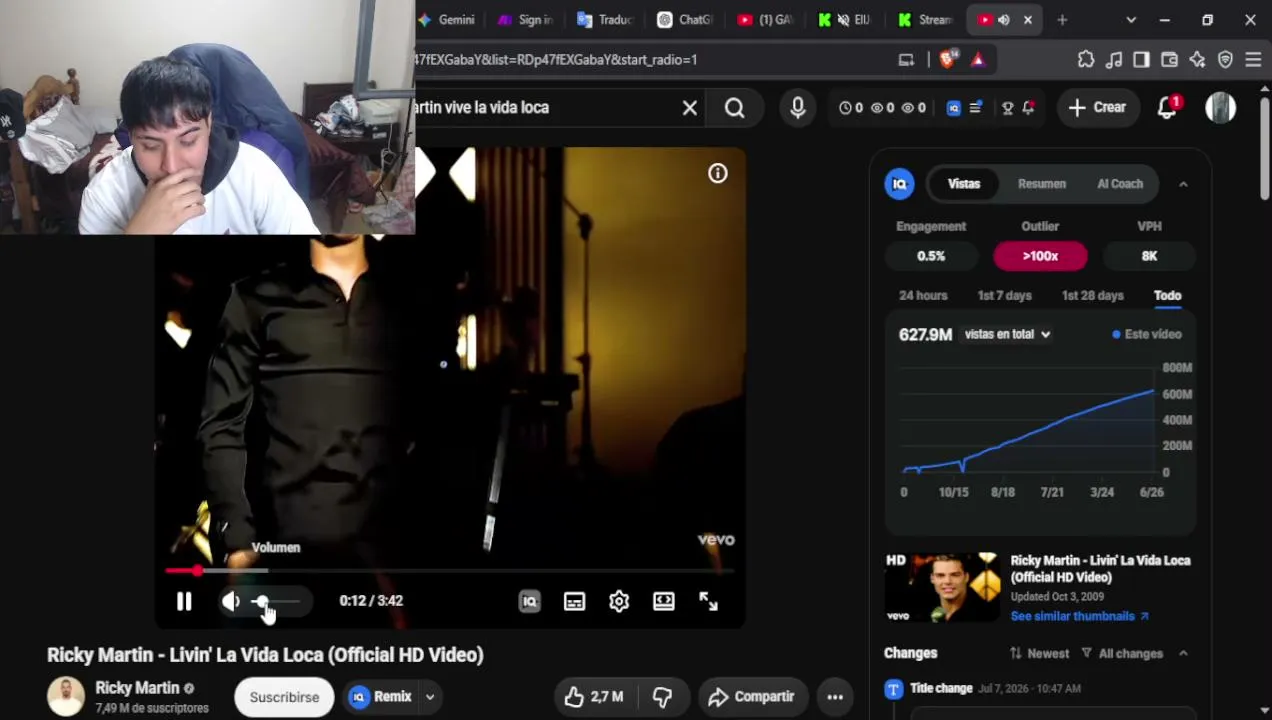Screen dimensions: 1272x720
Task: Select the 24 hours range tab
Action: [x=923, y=296]
